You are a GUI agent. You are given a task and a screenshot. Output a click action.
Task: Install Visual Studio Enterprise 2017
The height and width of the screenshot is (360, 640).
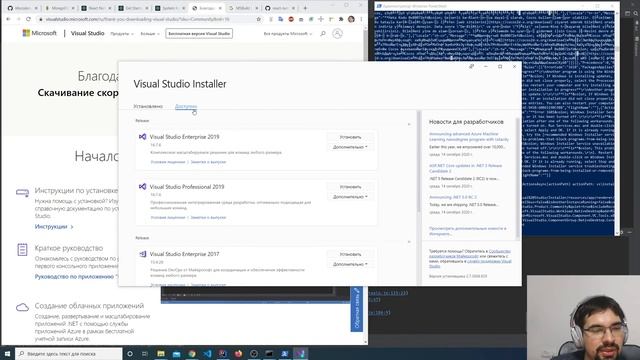pyautogui.click(x=350, y=254)
